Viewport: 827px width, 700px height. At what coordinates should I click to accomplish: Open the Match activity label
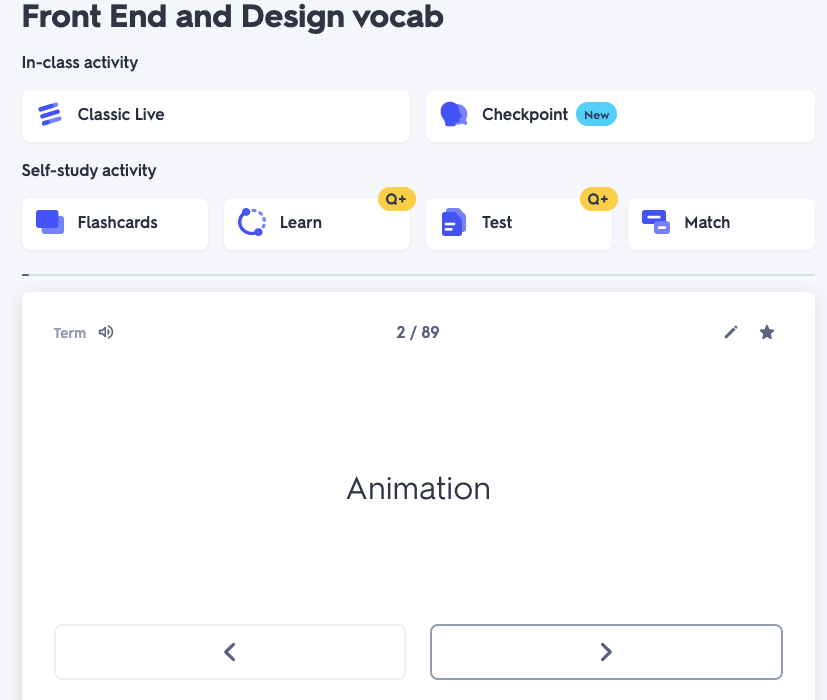pyautogui.click(x=707, y=222)
